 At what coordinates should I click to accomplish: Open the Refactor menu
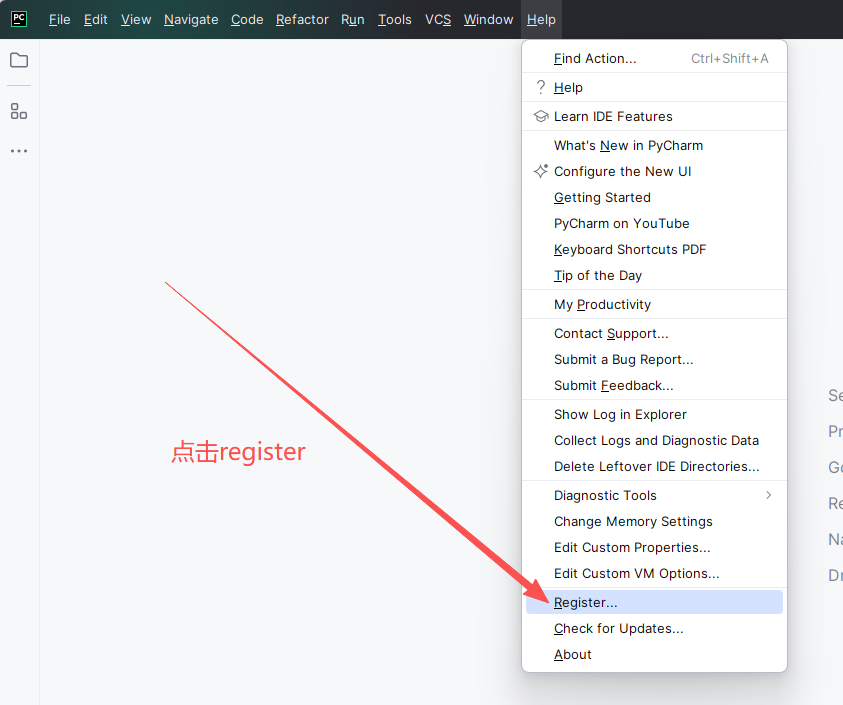[302, 20]
